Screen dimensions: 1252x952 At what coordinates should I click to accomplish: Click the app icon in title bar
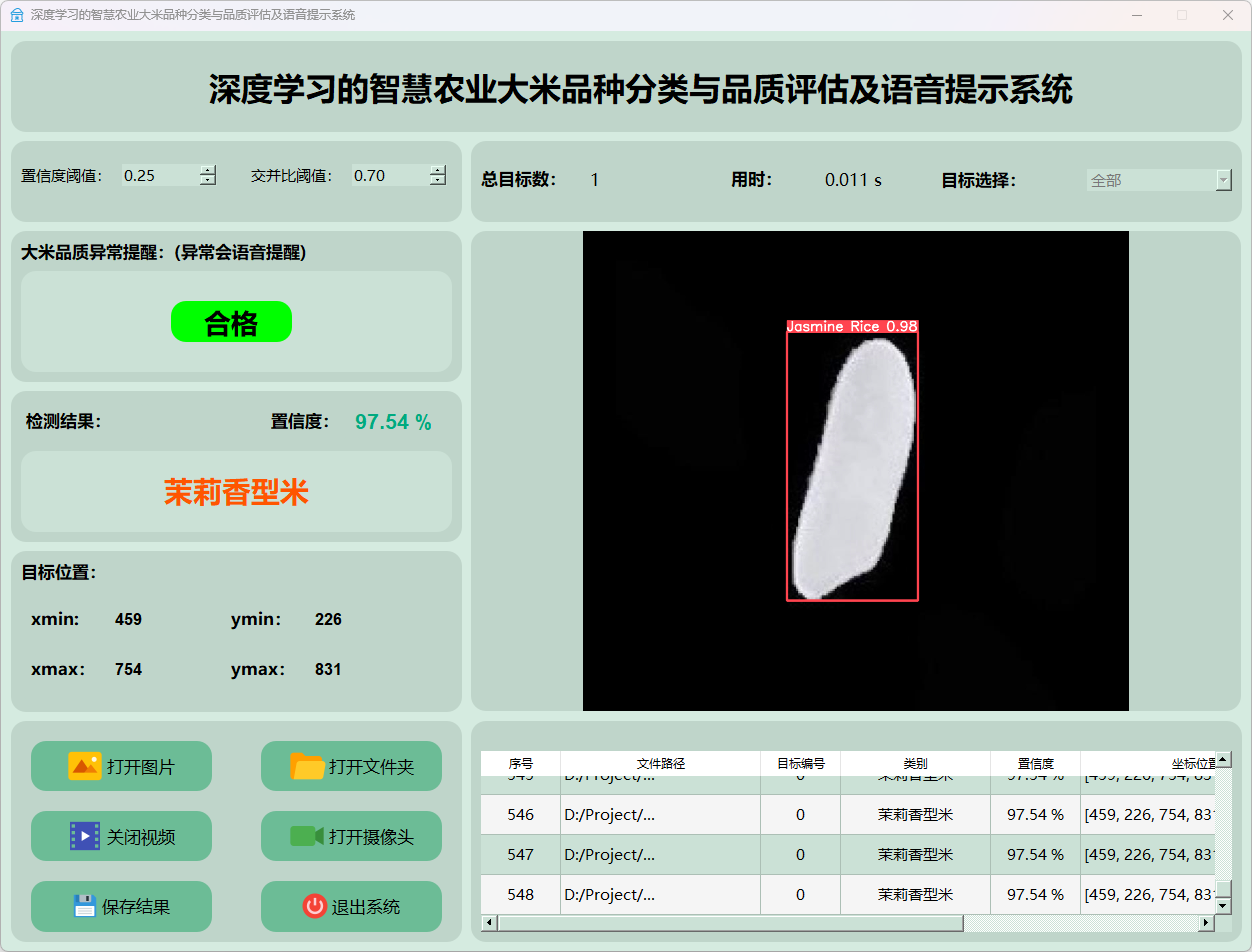coord(16,15)
